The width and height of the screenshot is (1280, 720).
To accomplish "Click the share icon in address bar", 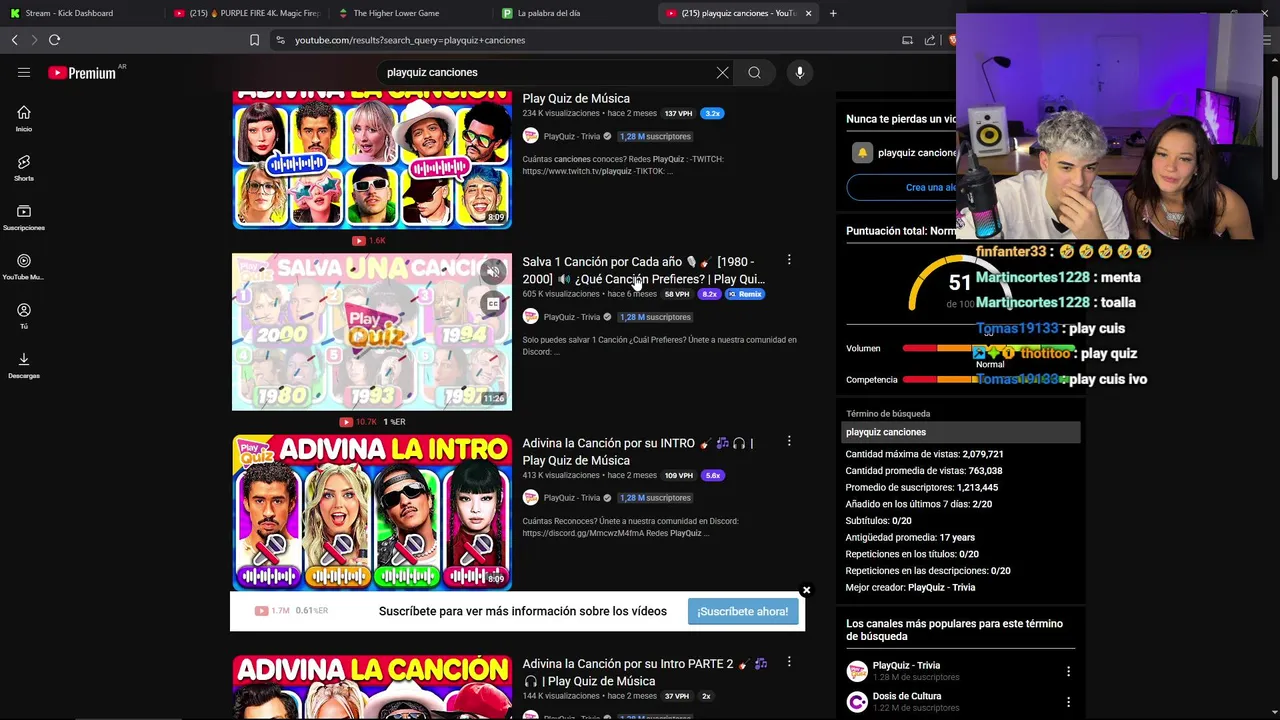I will (x=930, y=40).
